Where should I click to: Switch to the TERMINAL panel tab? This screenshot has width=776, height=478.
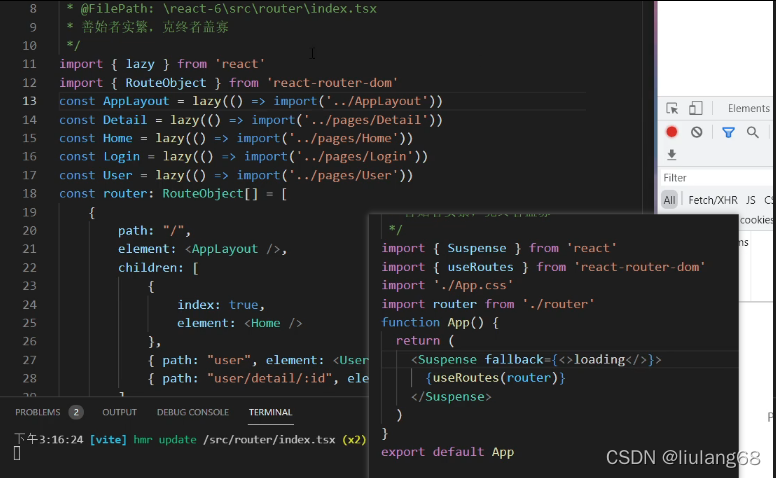tap(270, 412)
